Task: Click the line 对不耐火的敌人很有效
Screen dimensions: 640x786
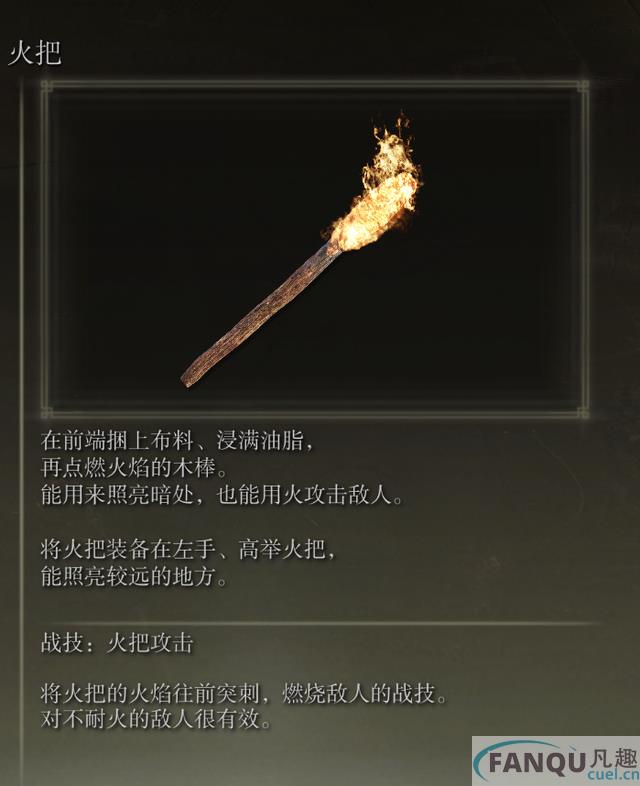Action: click(156, 719)
